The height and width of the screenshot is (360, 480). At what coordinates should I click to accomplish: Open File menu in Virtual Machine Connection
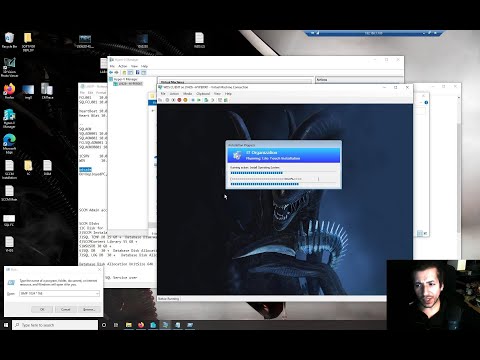pos(163,94)
